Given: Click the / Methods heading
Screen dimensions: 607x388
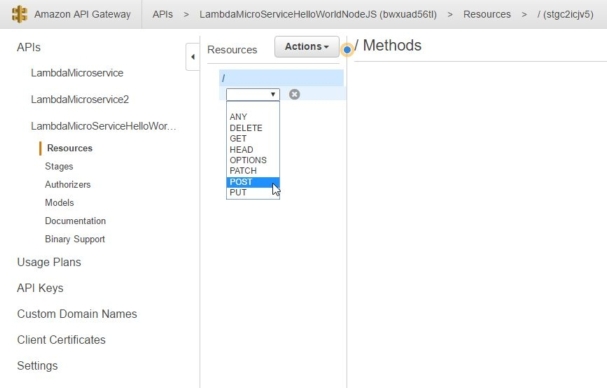Looking at the screenshot, I should (x=388, y=45).
